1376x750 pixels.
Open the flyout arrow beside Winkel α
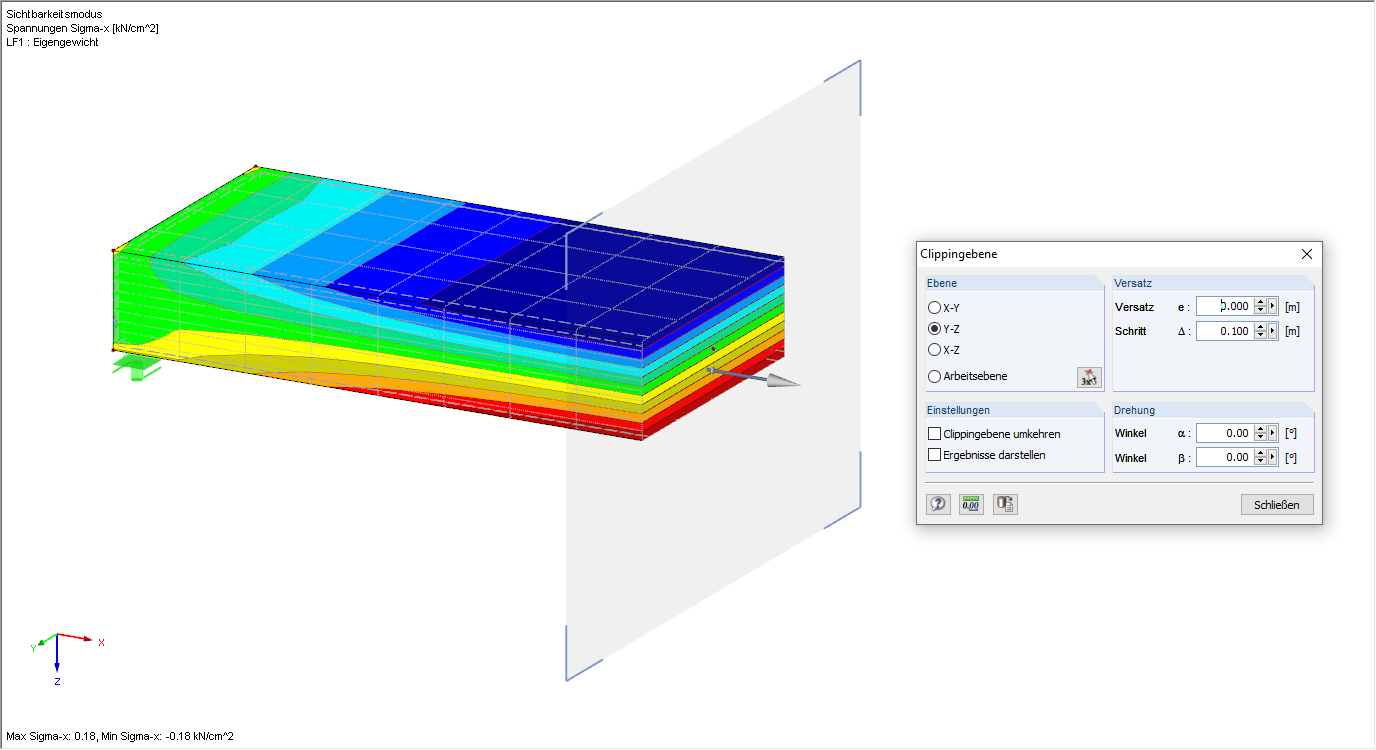(1273, 433)
